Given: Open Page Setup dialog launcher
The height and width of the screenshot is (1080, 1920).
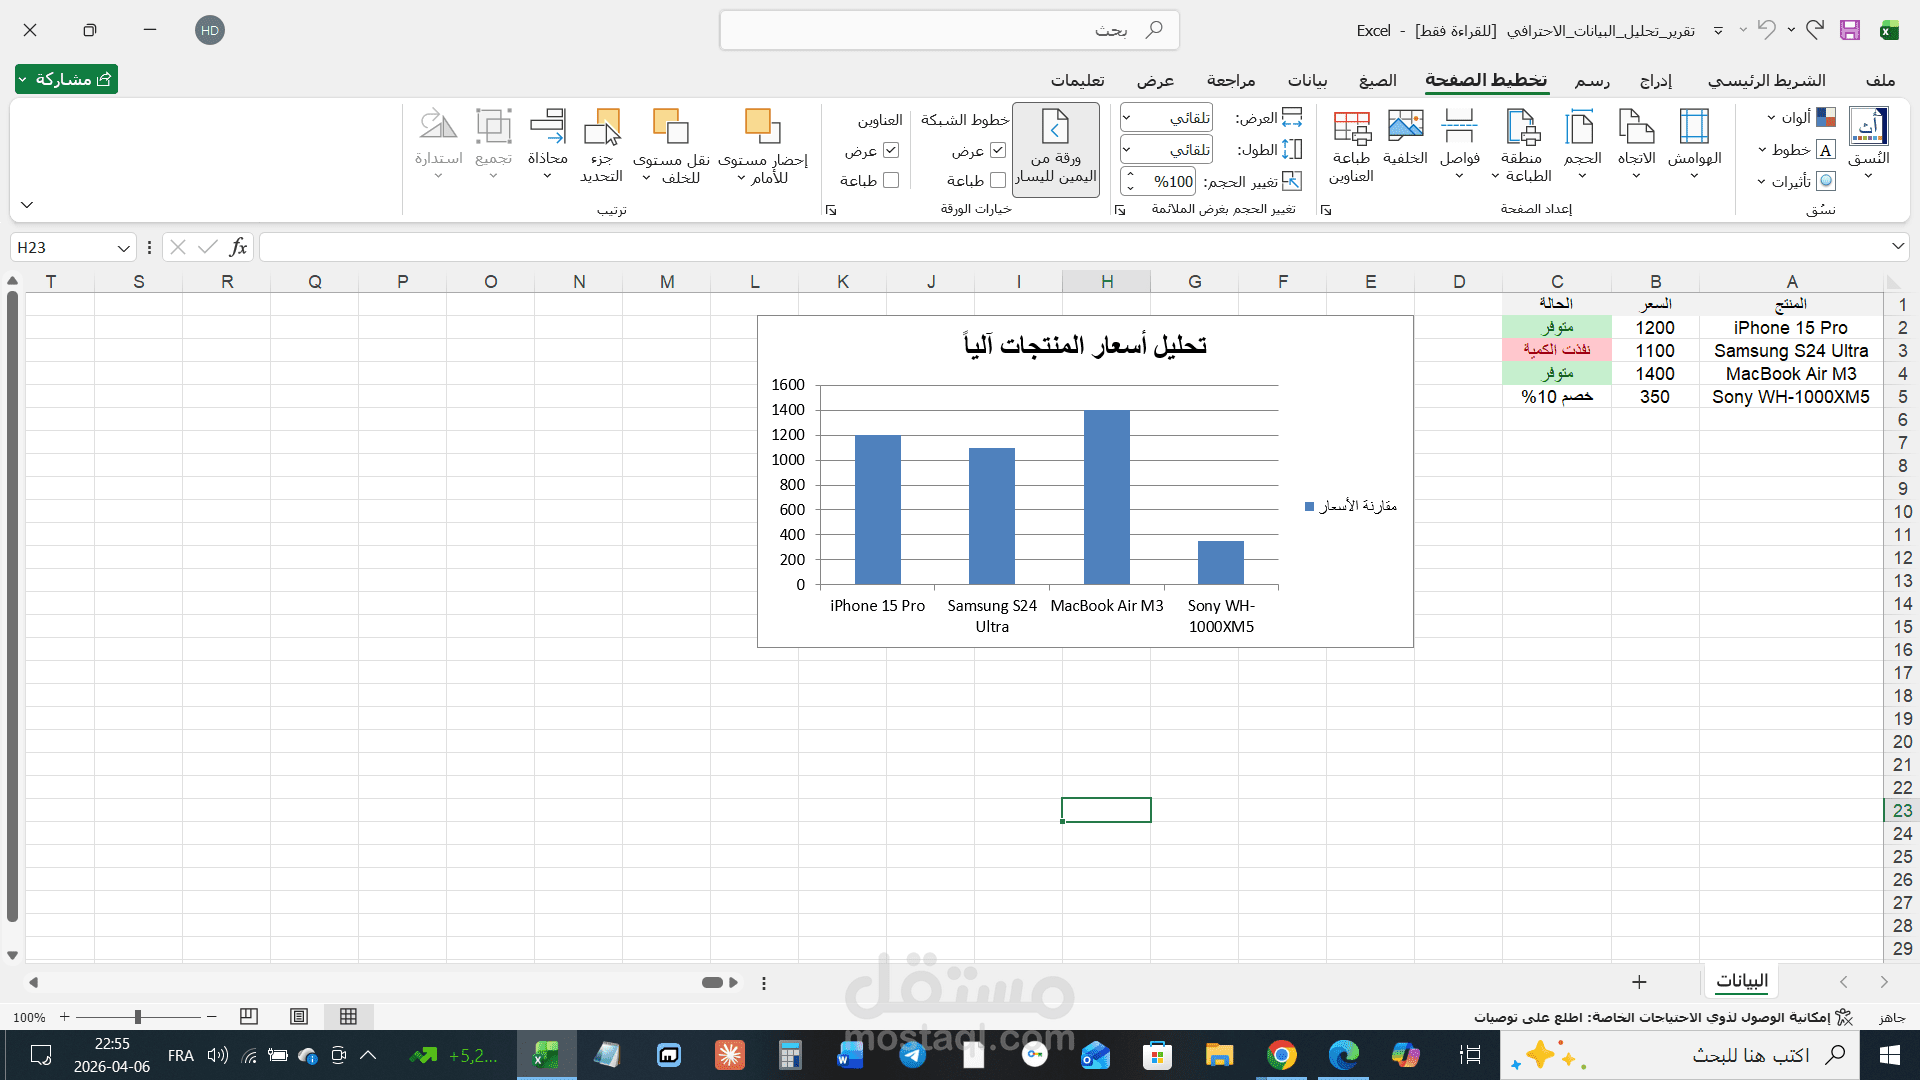Looking at the screenshot, I should (x=1326, y=210).
